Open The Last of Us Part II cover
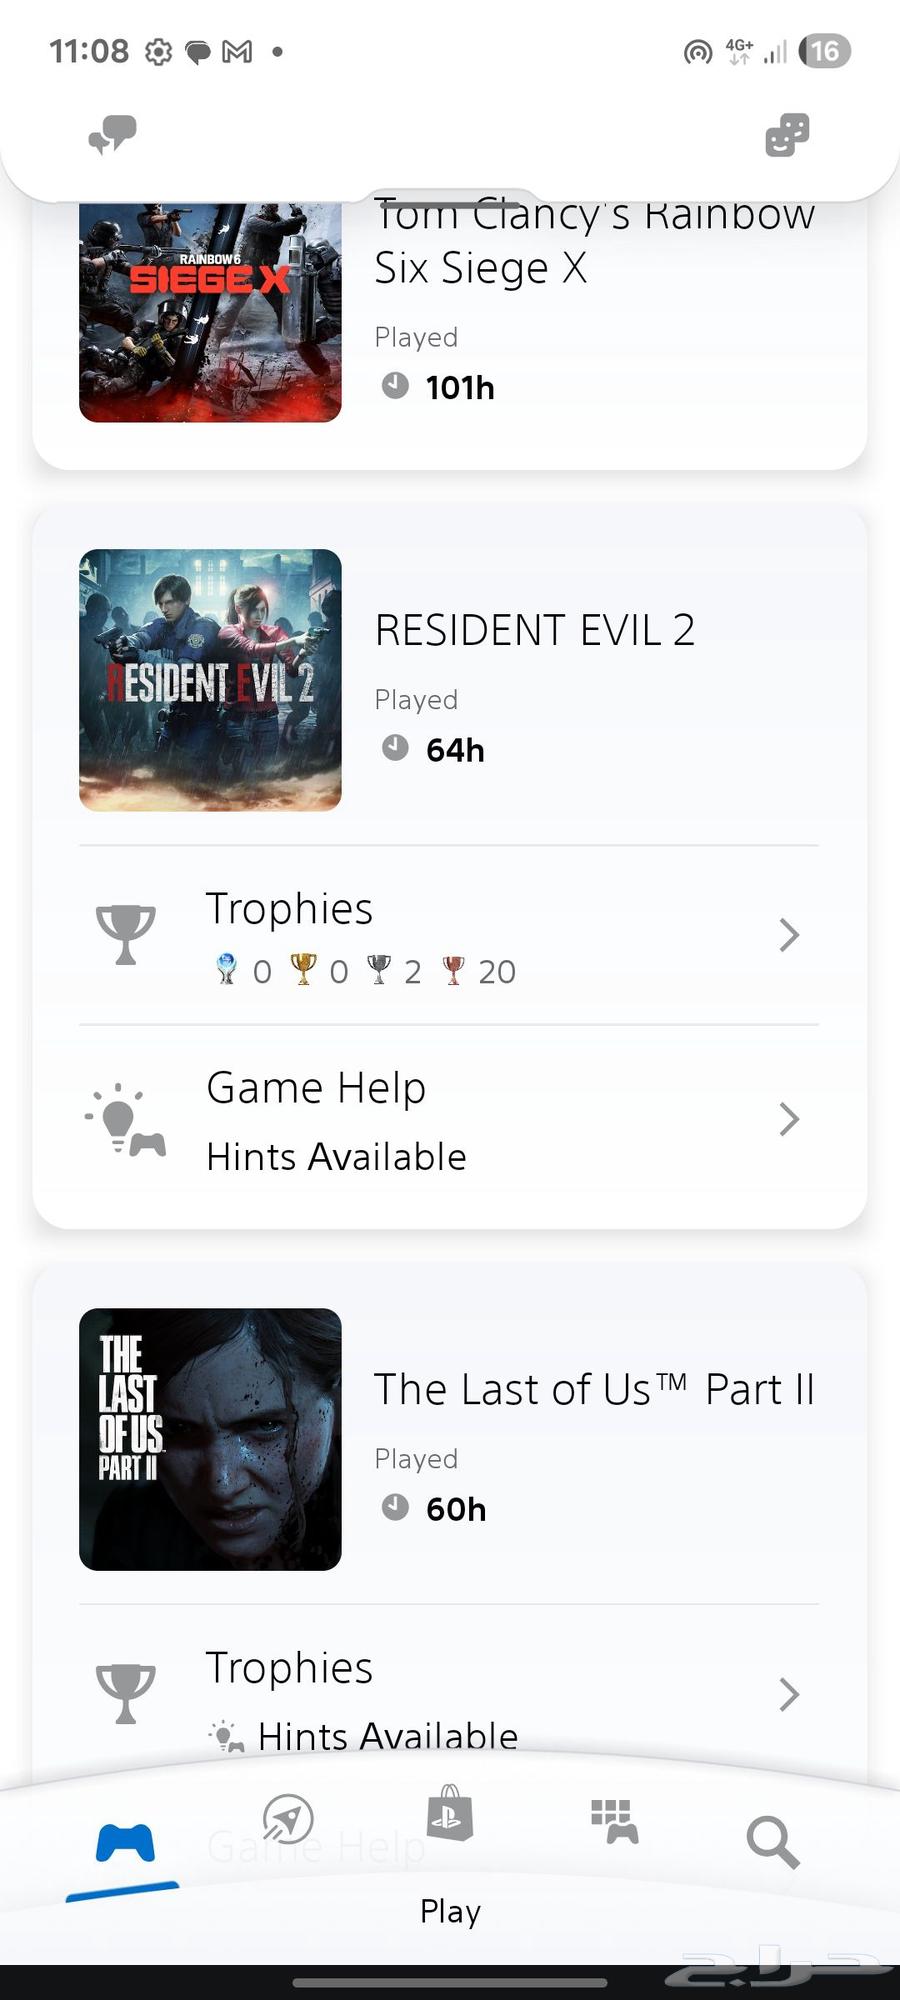 [210, 1439]
